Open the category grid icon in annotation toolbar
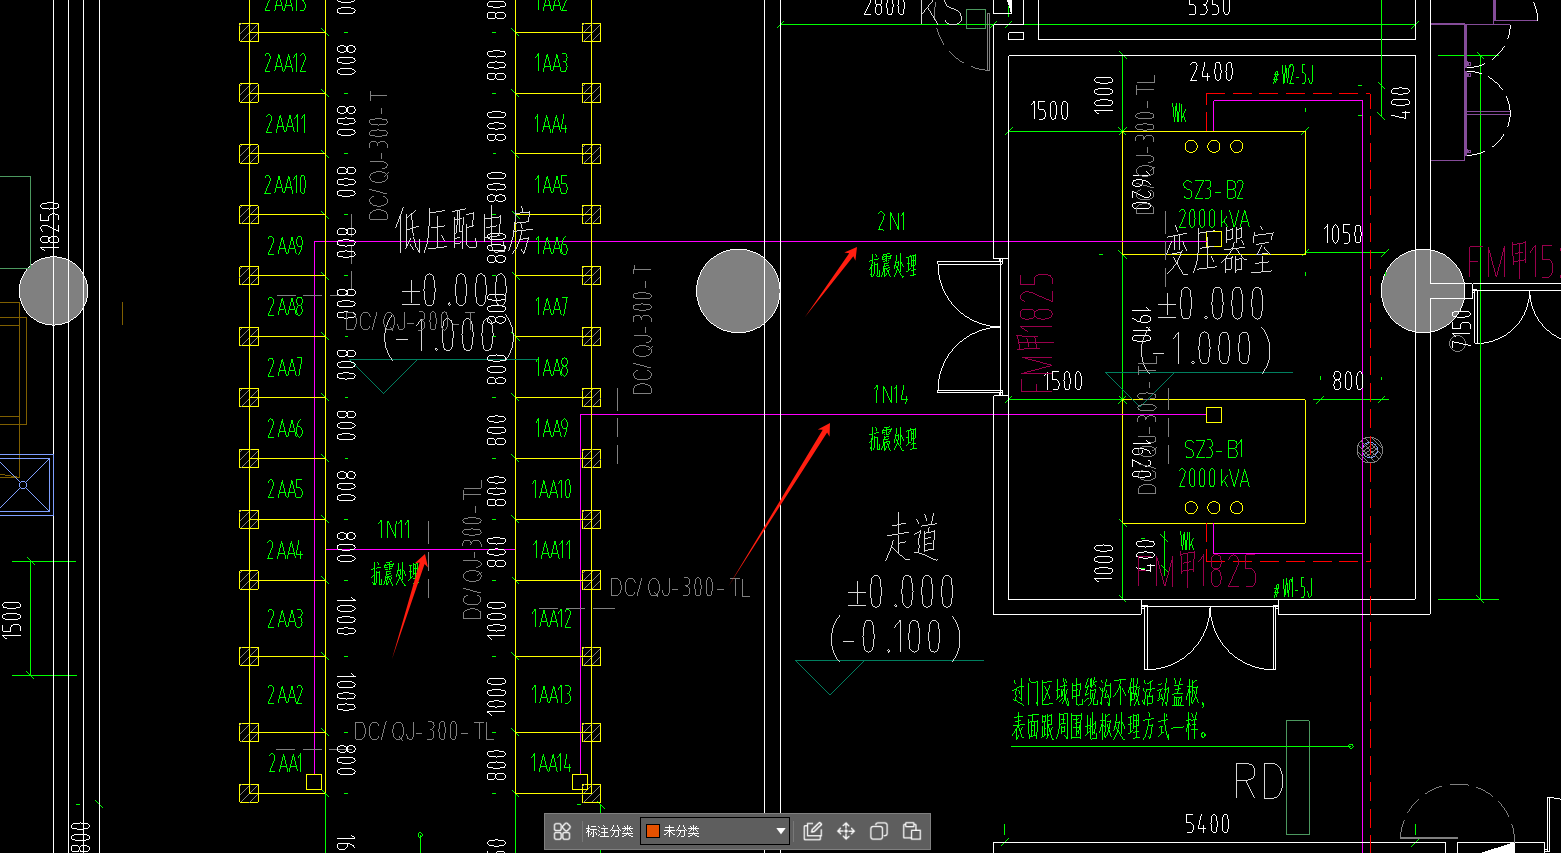The height and width of the screenshot is (853, 1561). (x=562, y=831)
